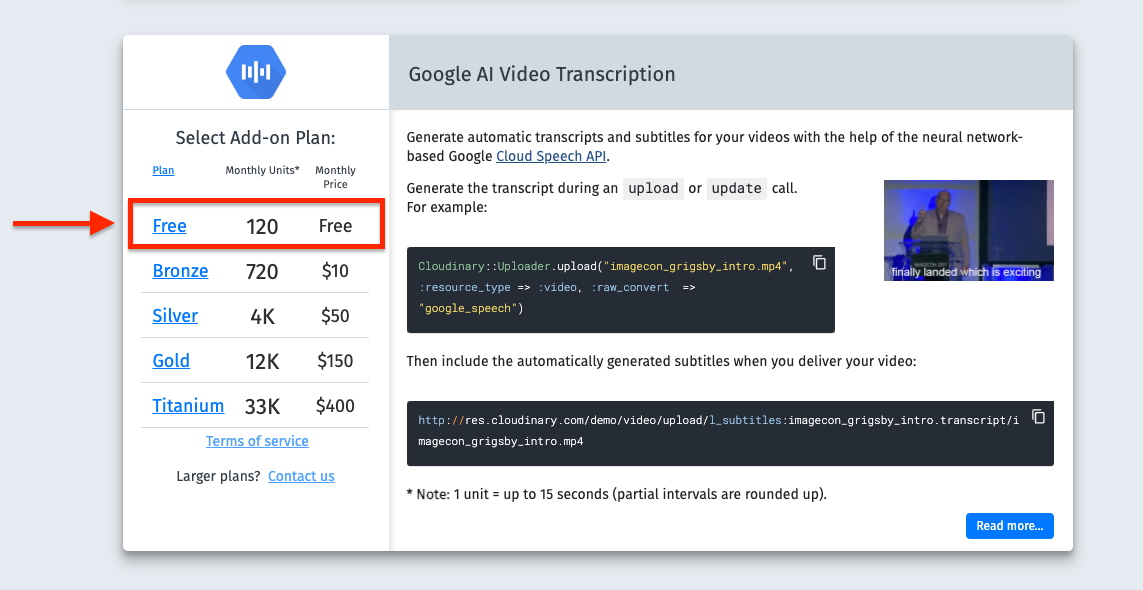
Task: Click Contact us for larger plans
Action: point(301,476)
